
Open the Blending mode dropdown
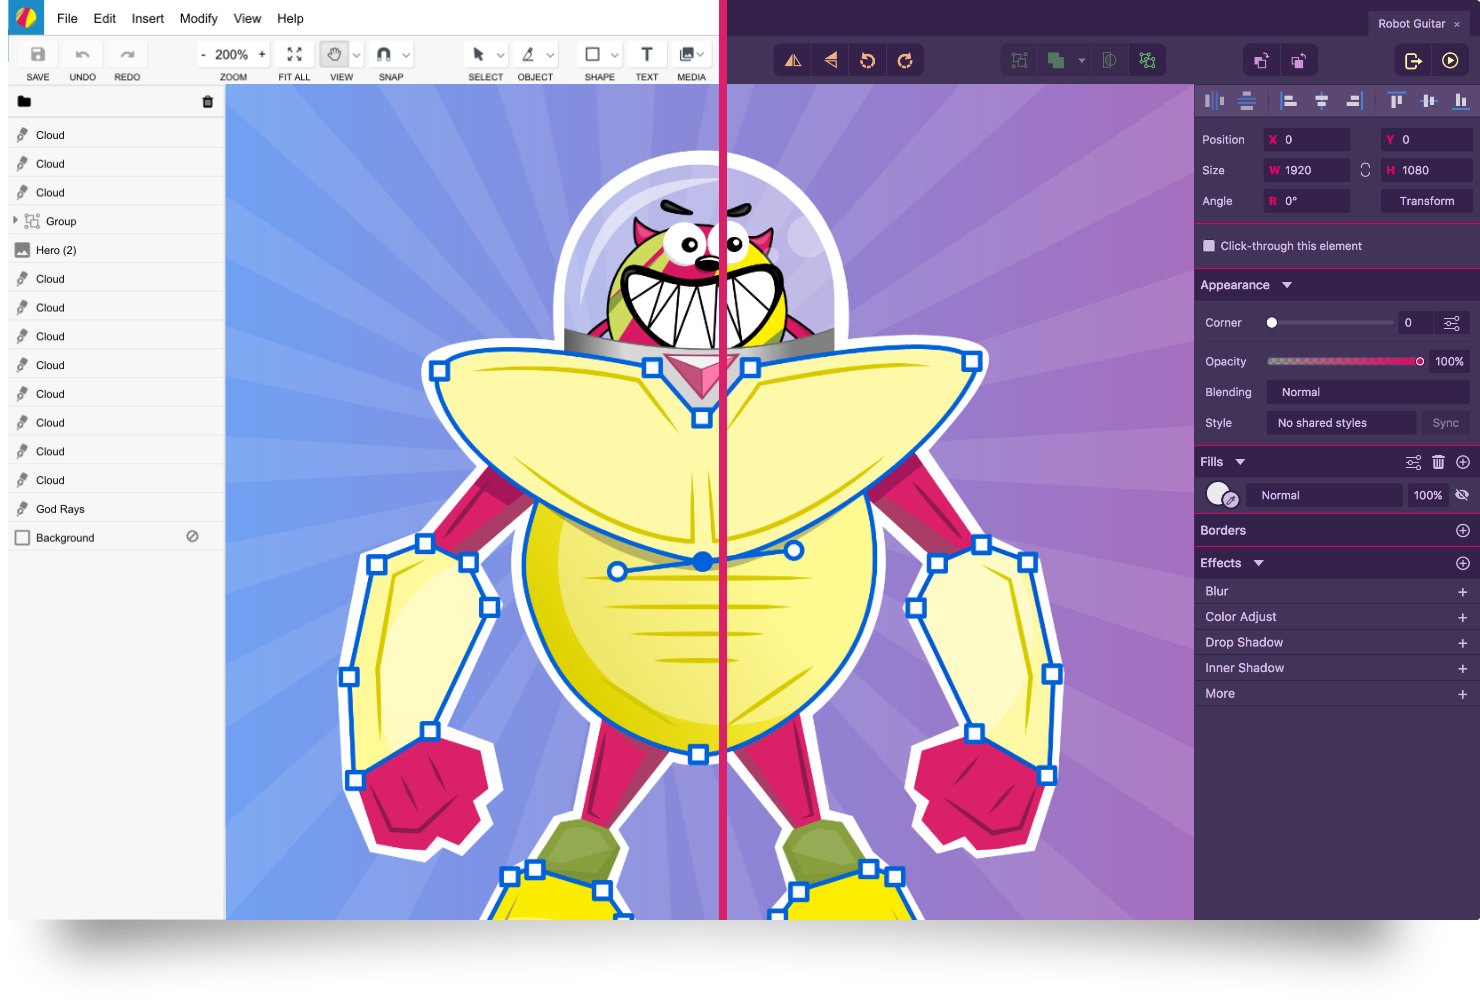point(1367,392)
